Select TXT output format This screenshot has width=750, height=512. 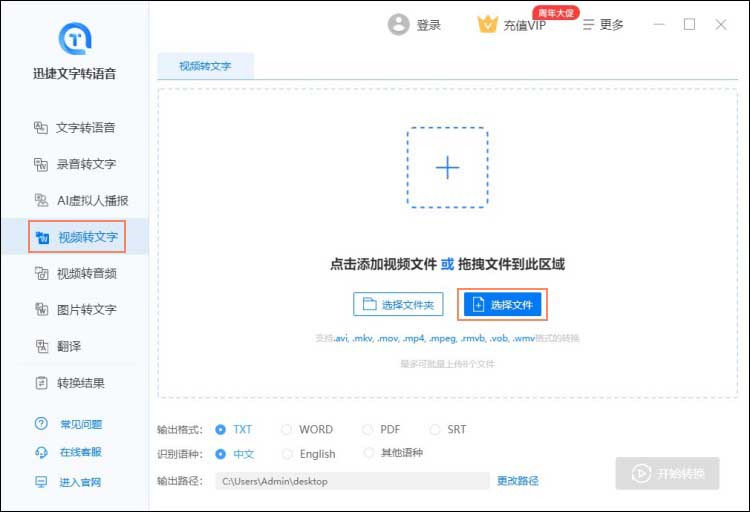[234, 429]
